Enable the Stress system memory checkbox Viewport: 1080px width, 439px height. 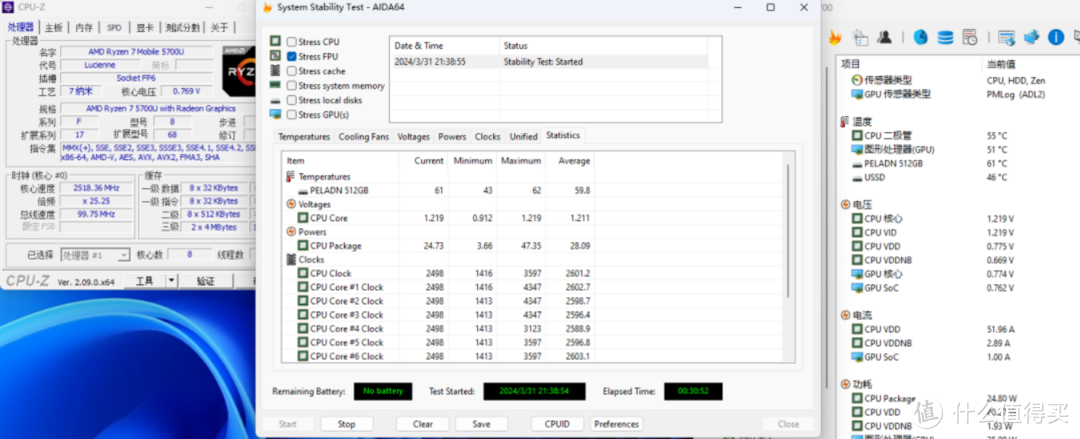(x=292, y=85)
